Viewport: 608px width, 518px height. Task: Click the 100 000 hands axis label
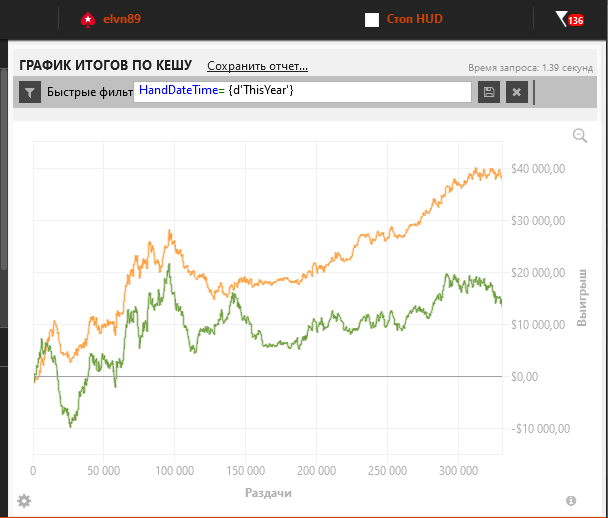[x=174, y=471]
